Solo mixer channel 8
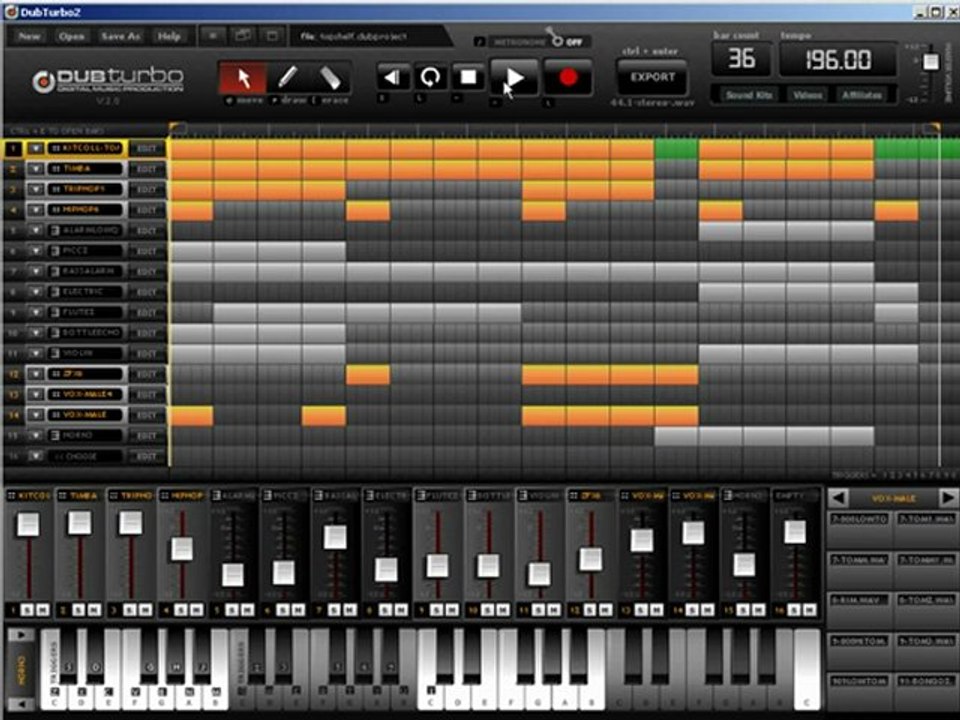The width and height of the screenshot is (960, 720). [386, 609]
